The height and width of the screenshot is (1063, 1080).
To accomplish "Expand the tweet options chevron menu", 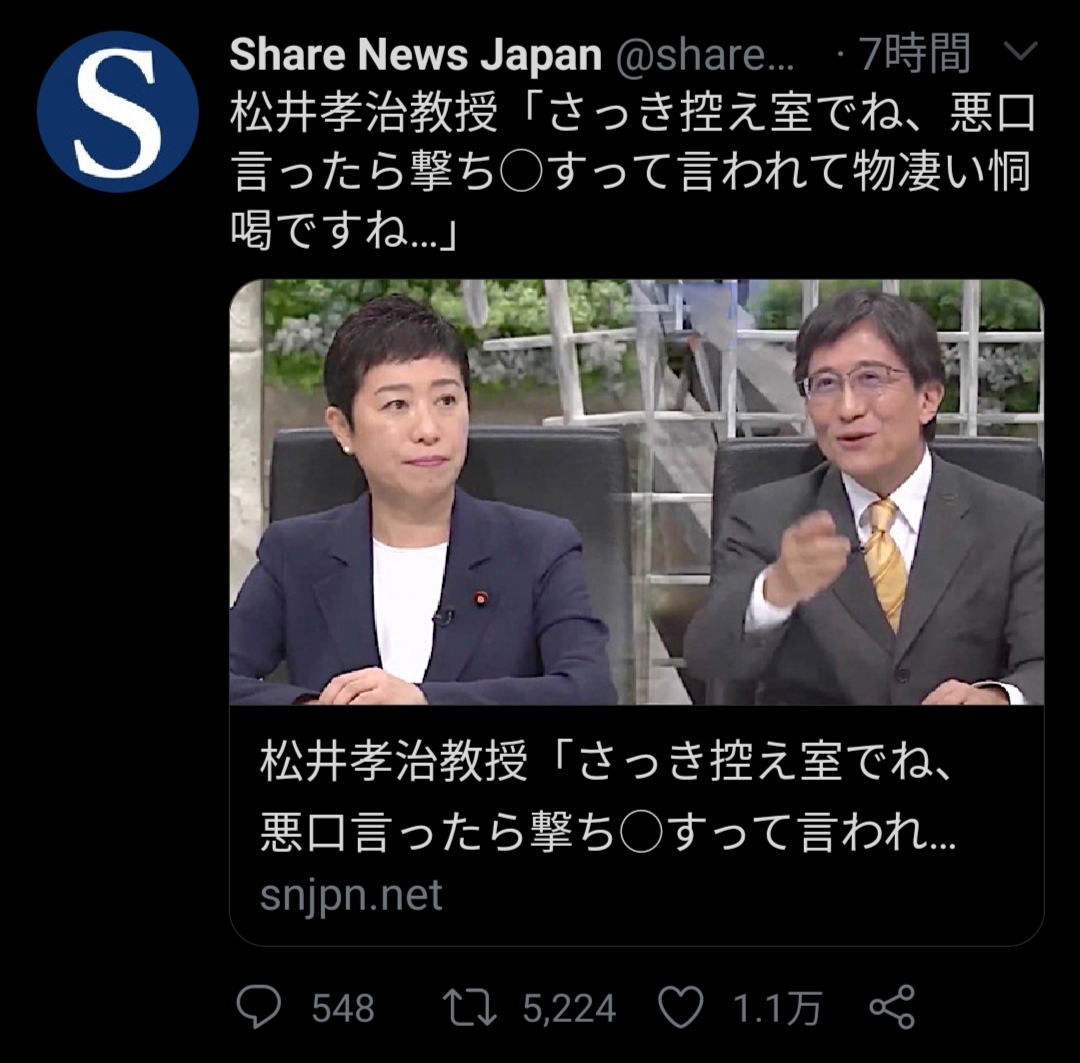I will (1020, 52).
